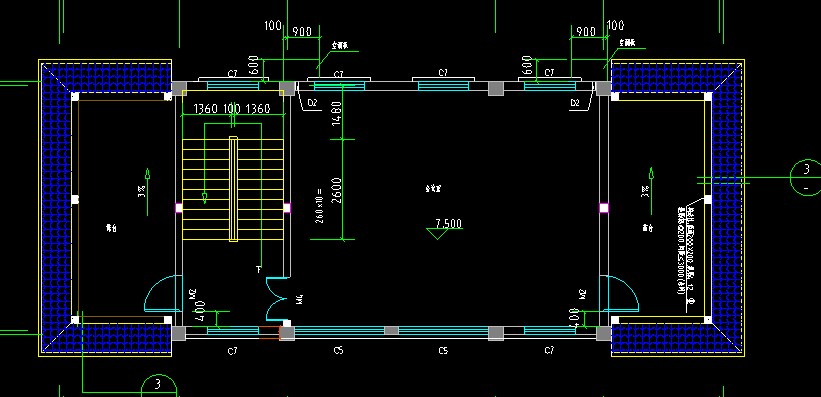Click the 3% slope arrow on left terrace
The image size is (821, 397).
tap(147, 191)
